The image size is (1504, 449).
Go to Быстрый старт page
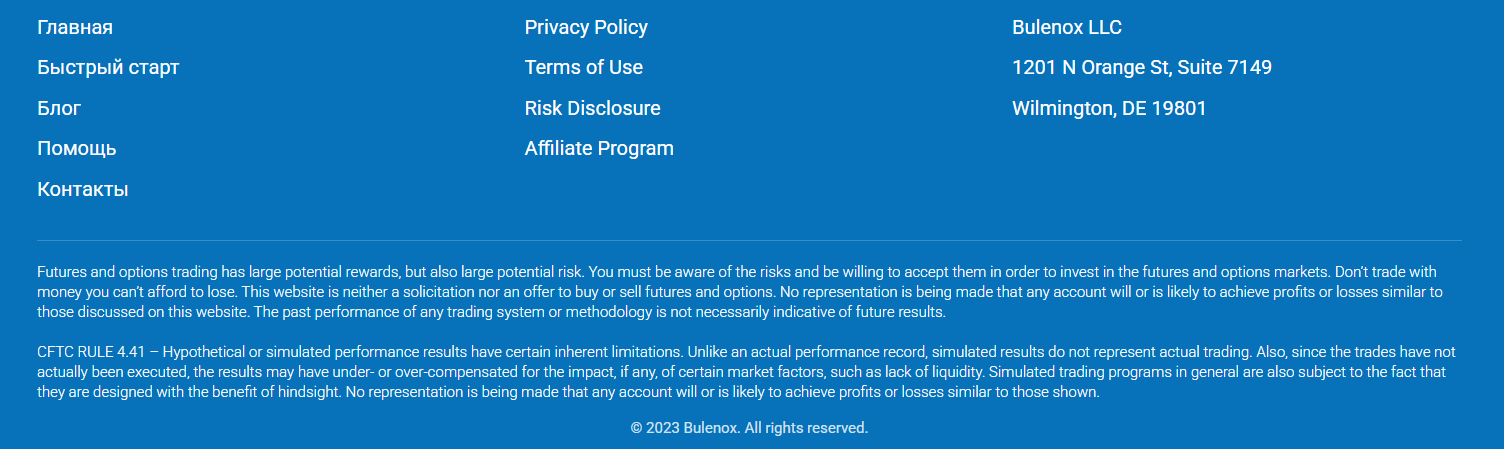tap(108, 67)
